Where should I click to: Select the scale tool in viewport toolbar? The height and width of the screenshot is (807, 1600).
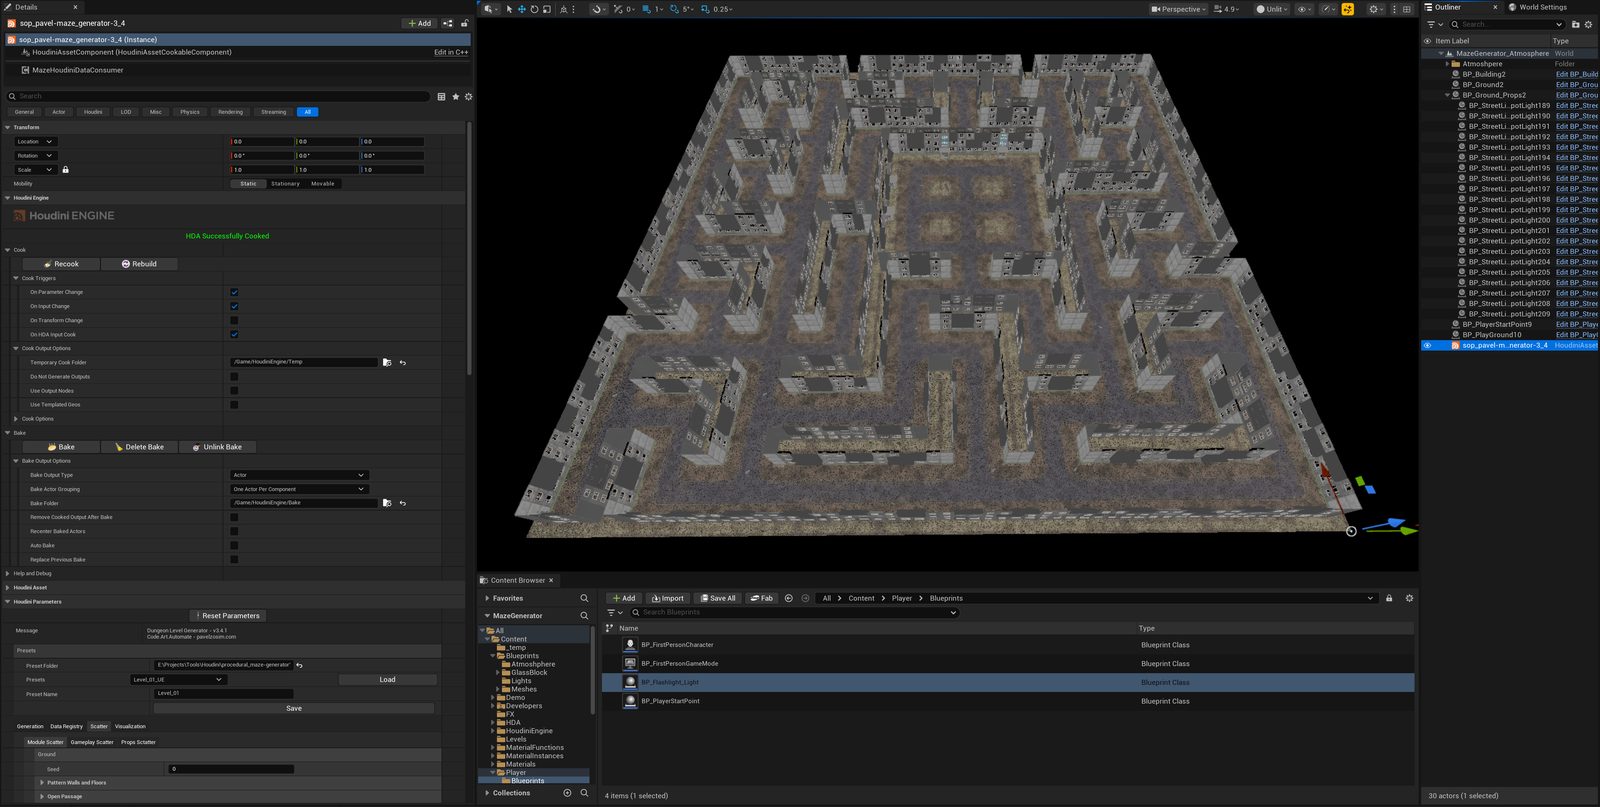pyautogui.click(x=547, y=9)
